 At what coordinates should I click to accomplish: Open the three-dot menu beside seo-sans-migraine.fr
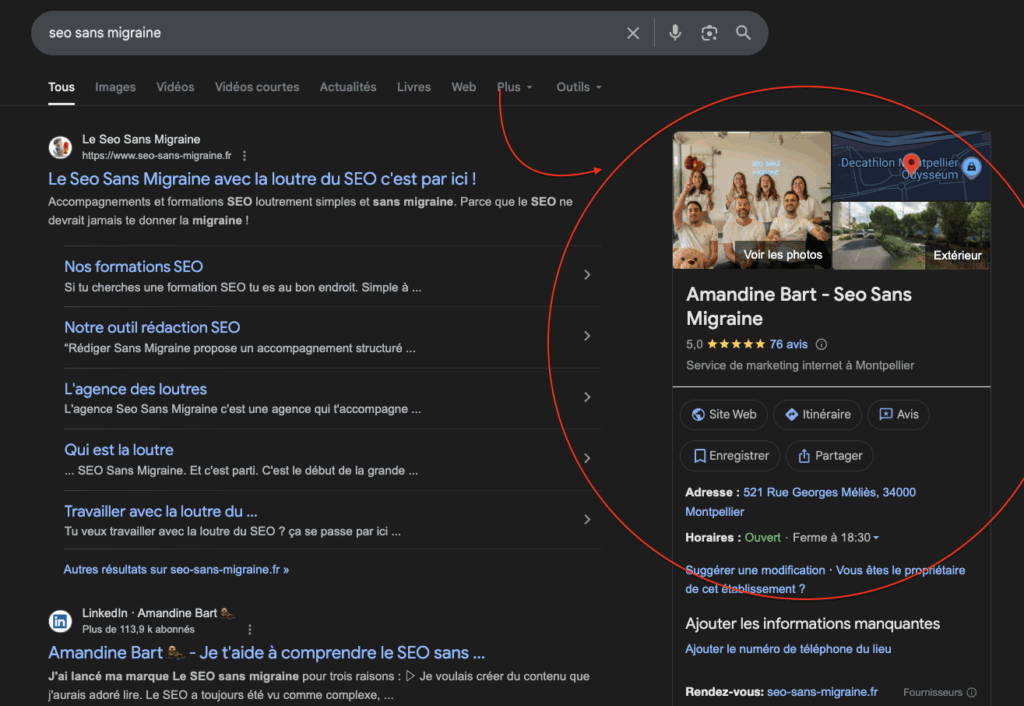pos(244,156)
